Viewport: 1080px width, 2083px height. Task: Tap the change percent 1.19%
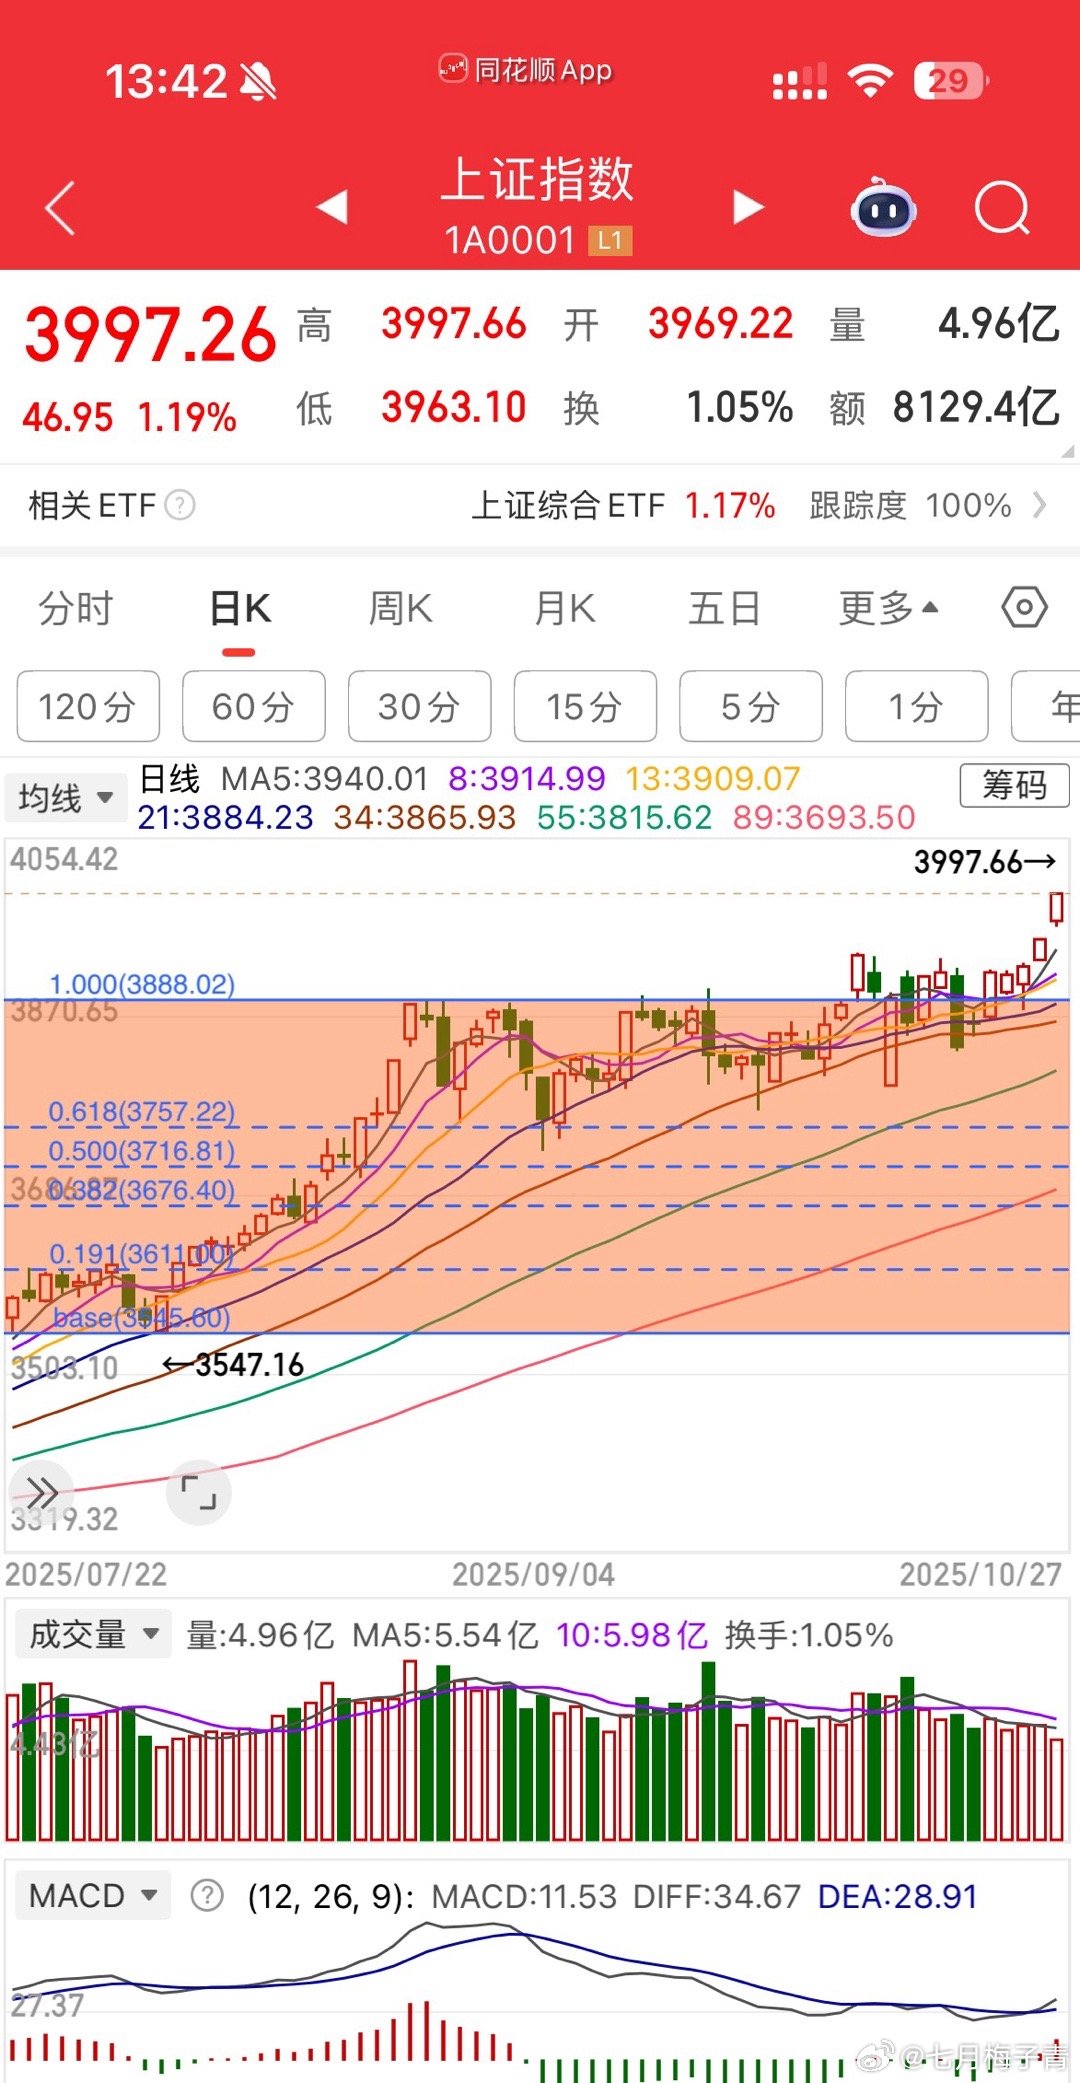[x=187, y=417]
